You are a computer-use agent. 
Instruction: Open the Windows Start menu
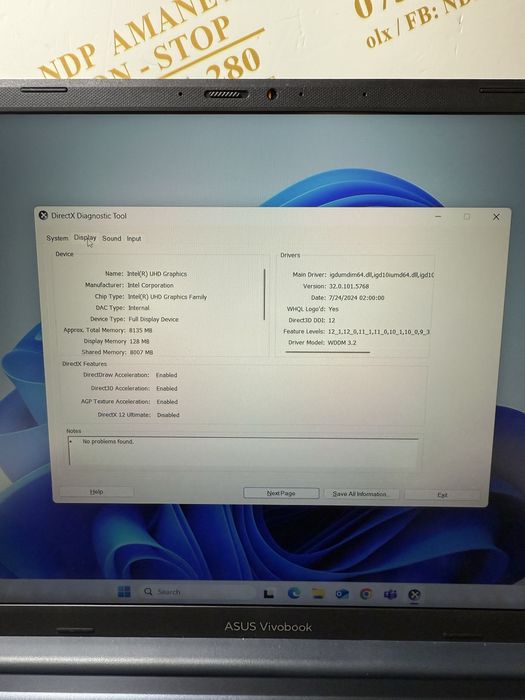124,592
